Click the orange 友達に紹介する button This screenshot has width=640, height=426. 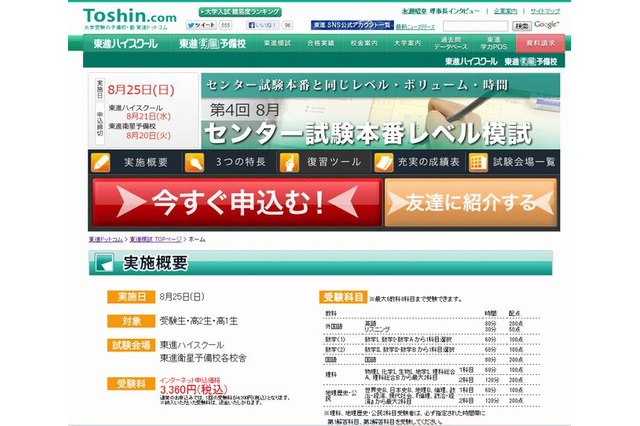[471, 202]
